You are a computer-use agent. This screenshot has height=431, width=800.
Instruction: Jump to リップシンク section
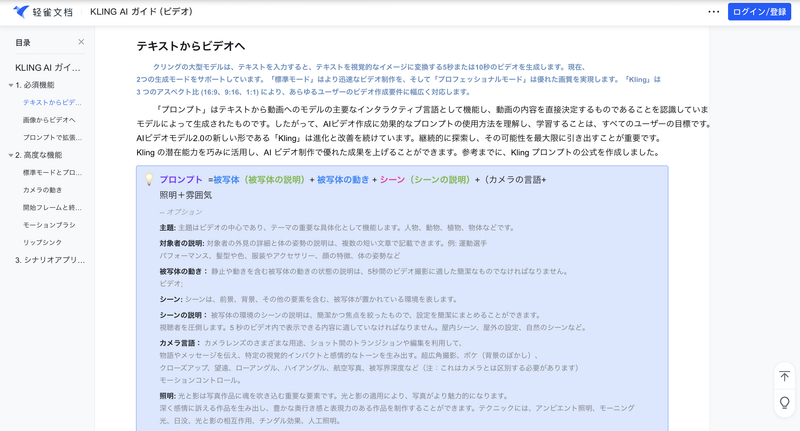click(42, 242)
